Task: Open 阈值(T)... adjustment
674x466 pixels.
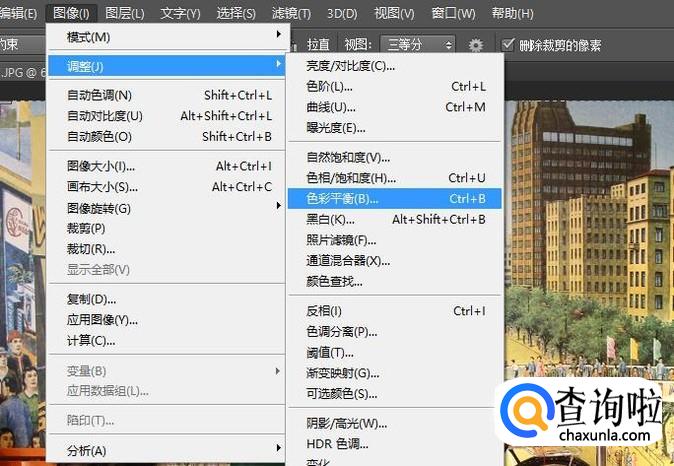Action: (x=395, y=353)
